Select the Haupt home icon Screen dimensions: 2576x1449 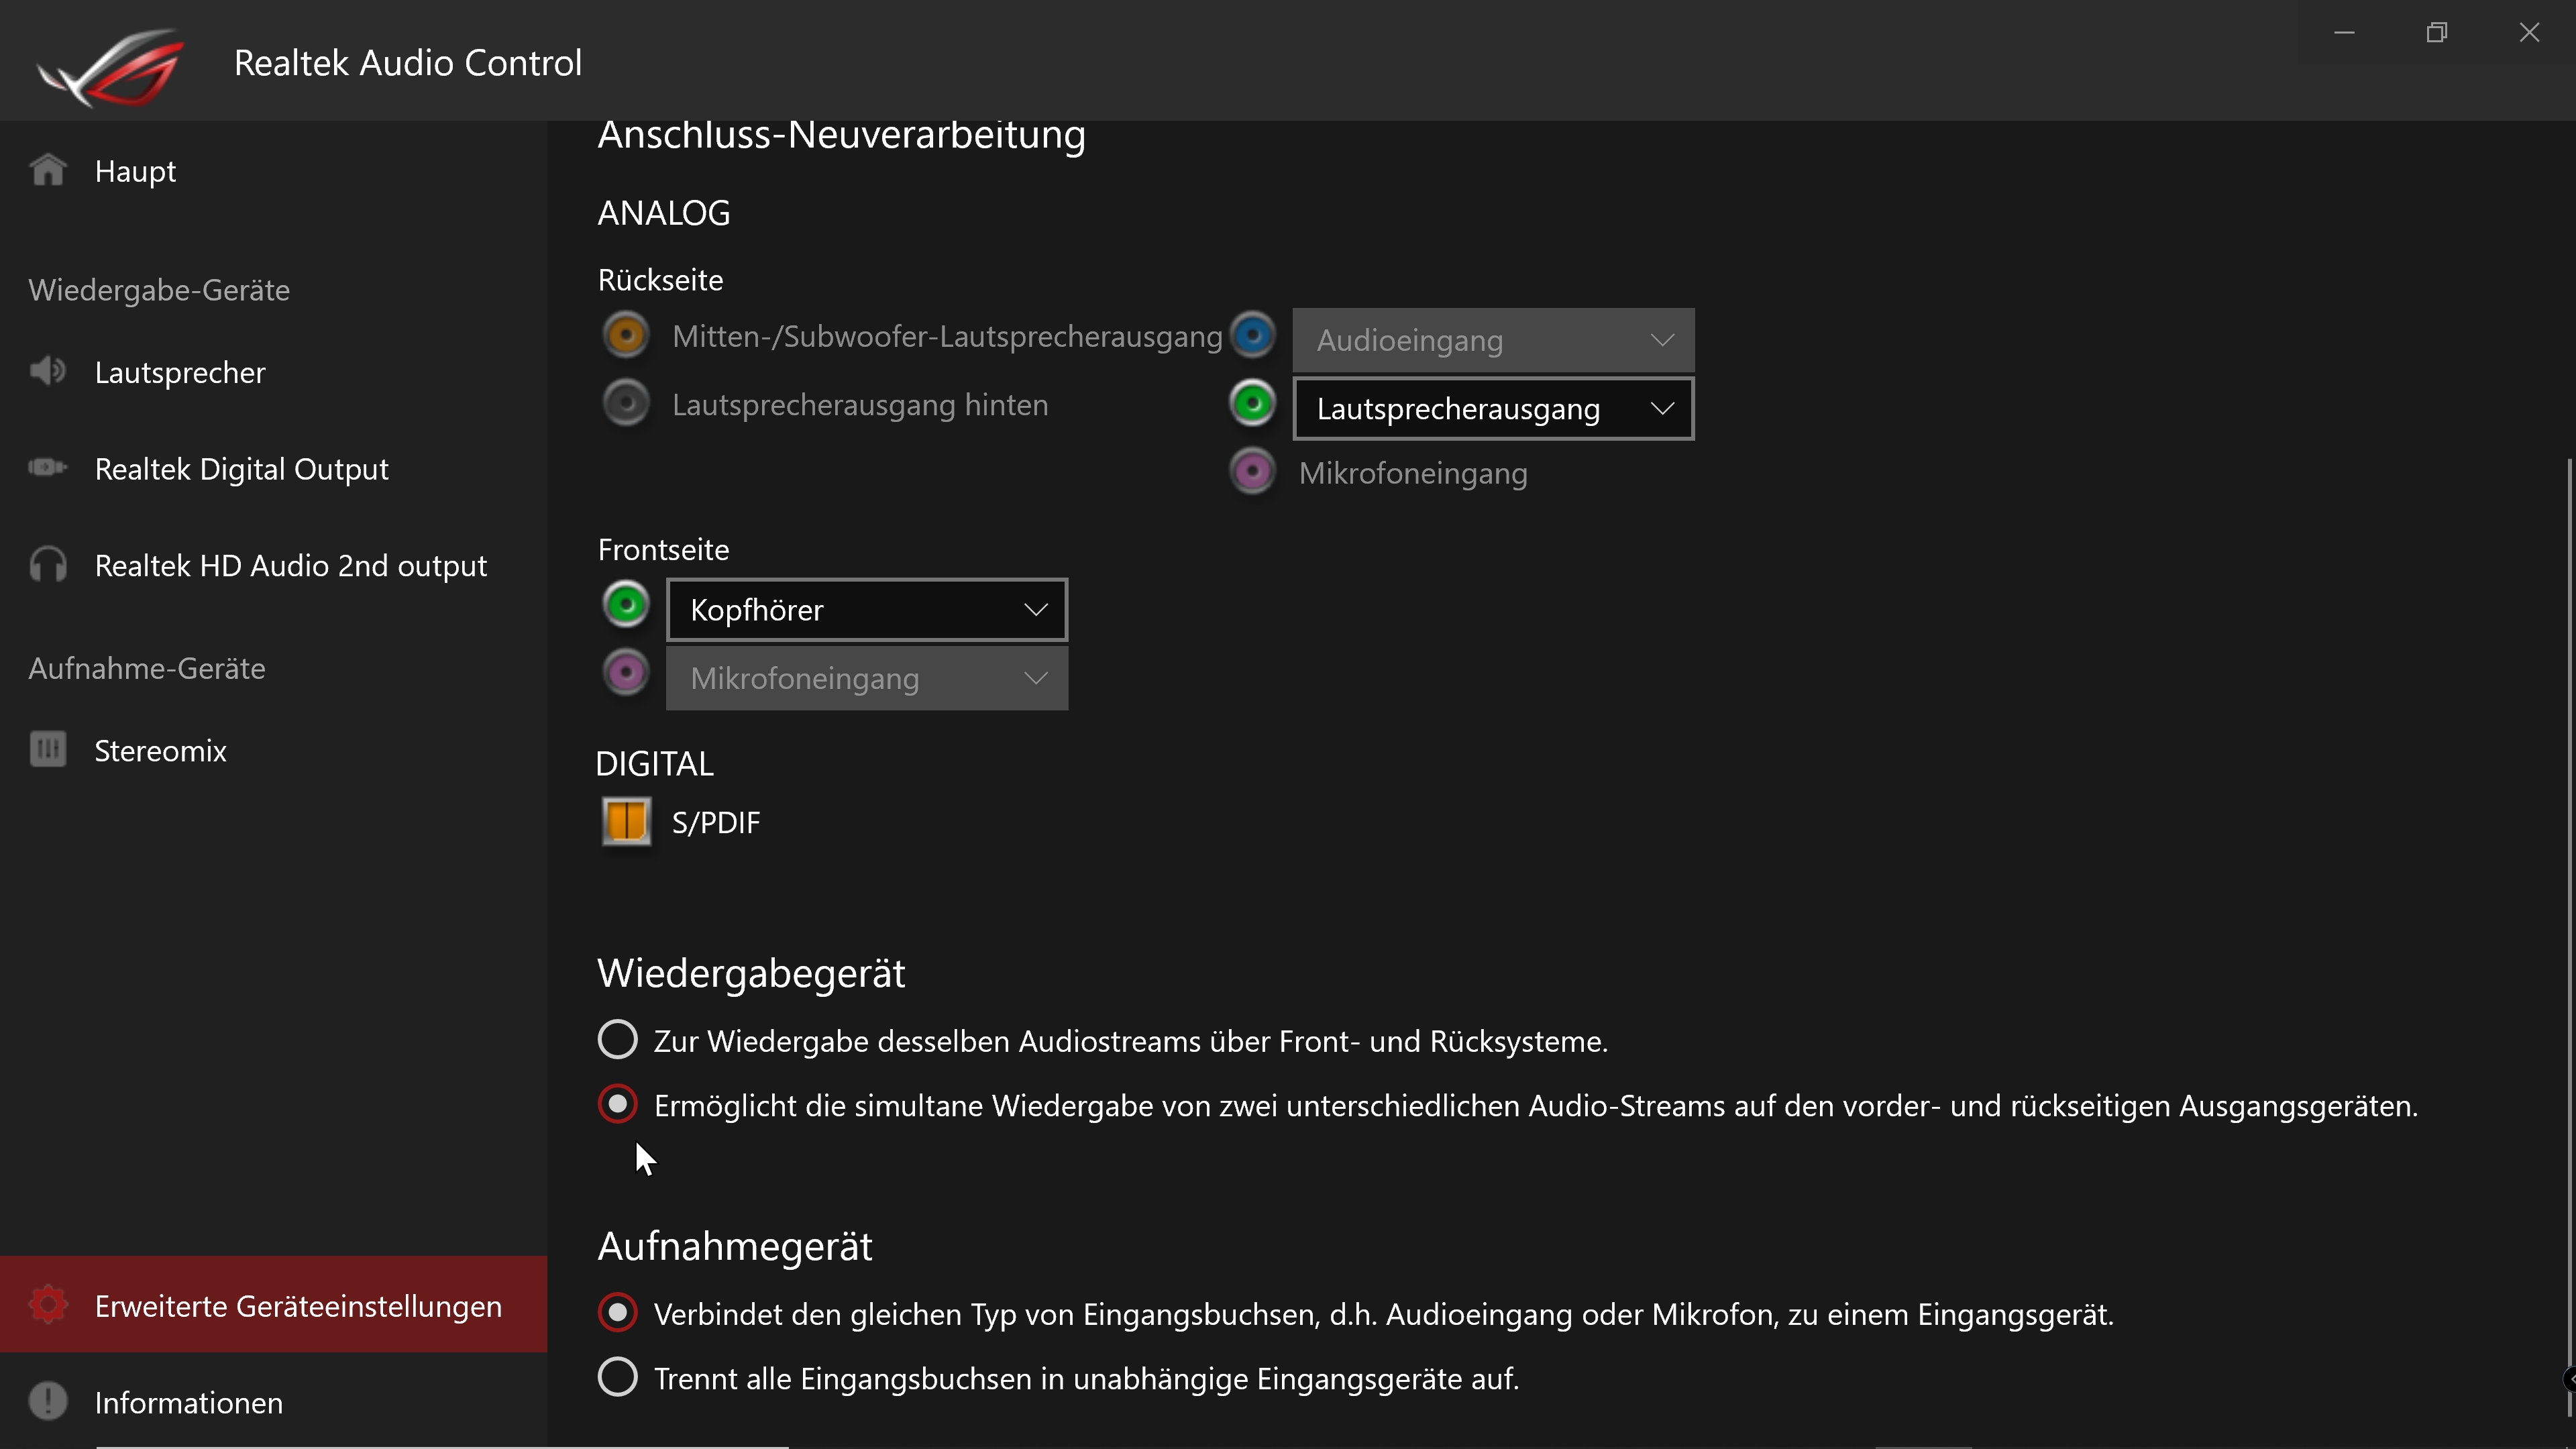point(47,170)
